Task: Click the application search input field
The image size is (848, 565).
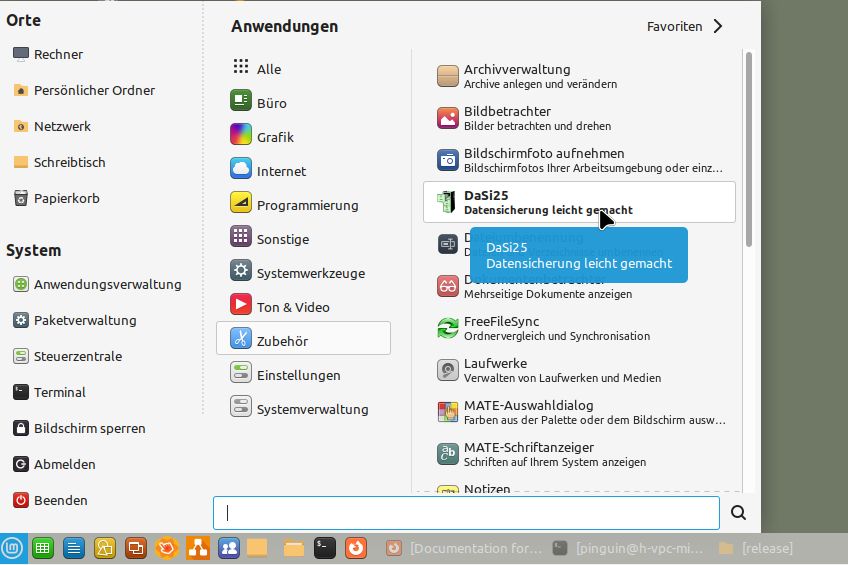Action: coord(466,513)
